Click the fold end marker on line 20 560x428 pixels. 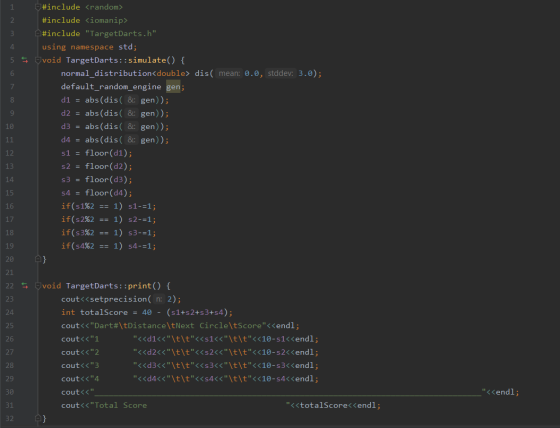[x=38, y=259]
